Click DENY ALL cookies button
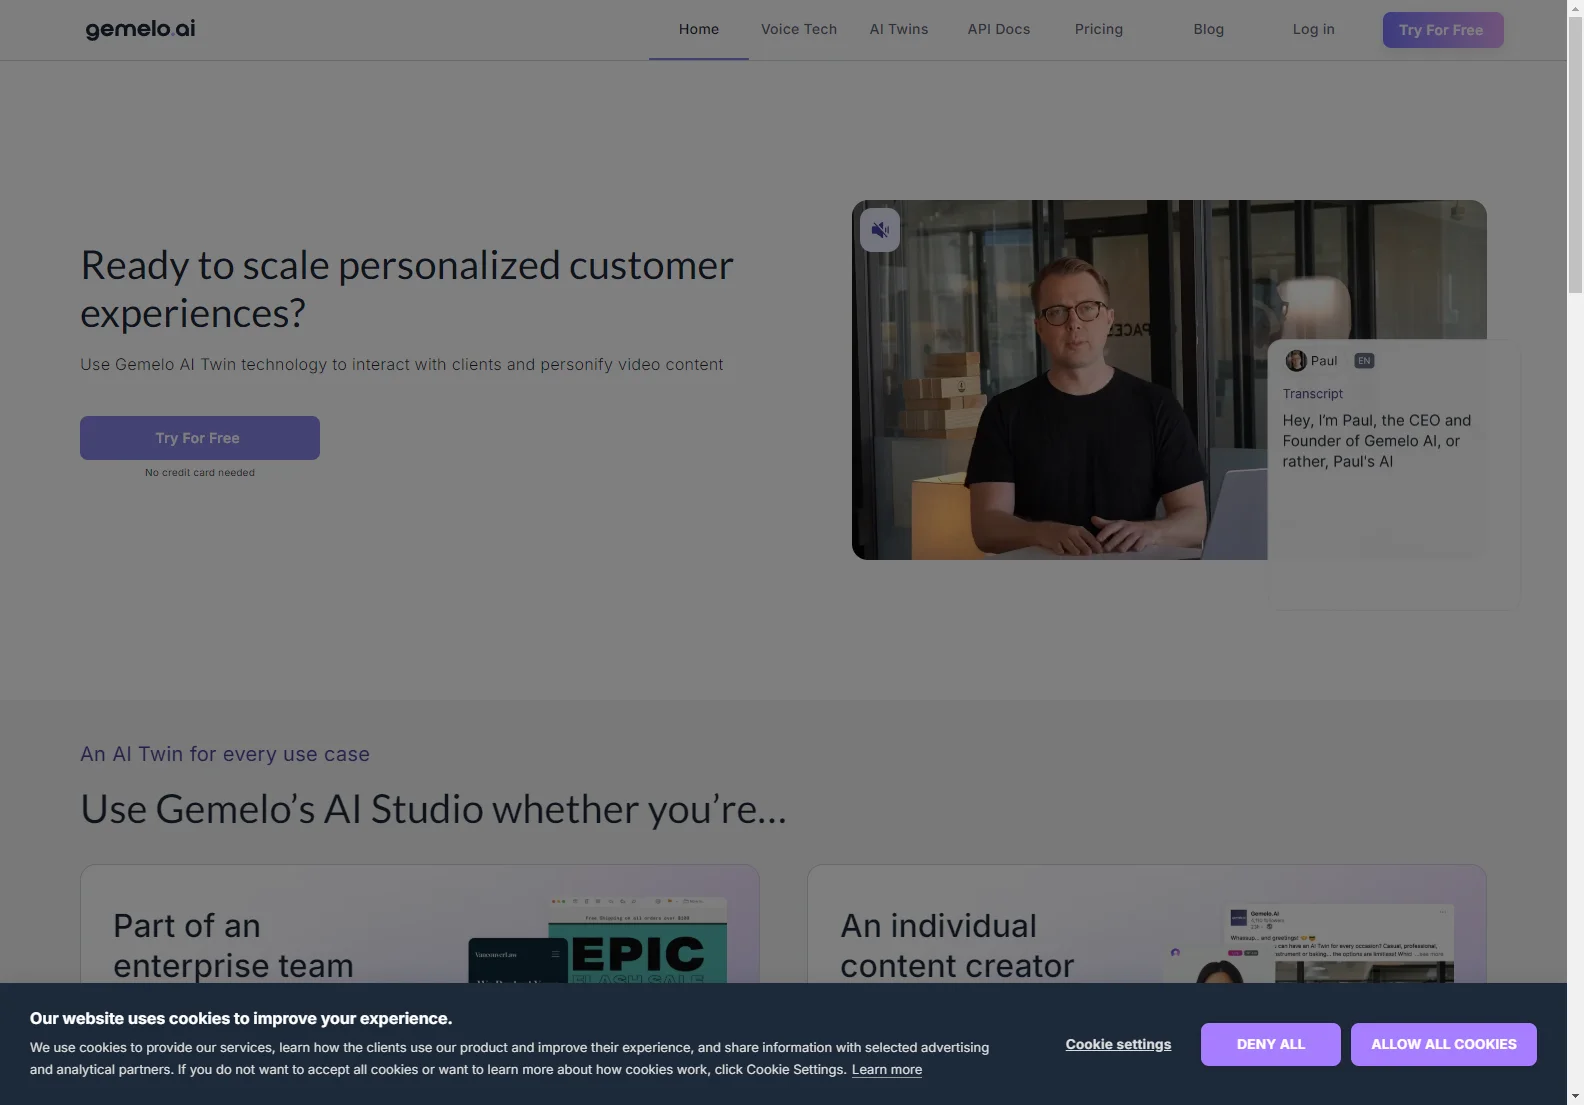This screenshot has height=1105, width=1584. (x=1271, y=1044)
